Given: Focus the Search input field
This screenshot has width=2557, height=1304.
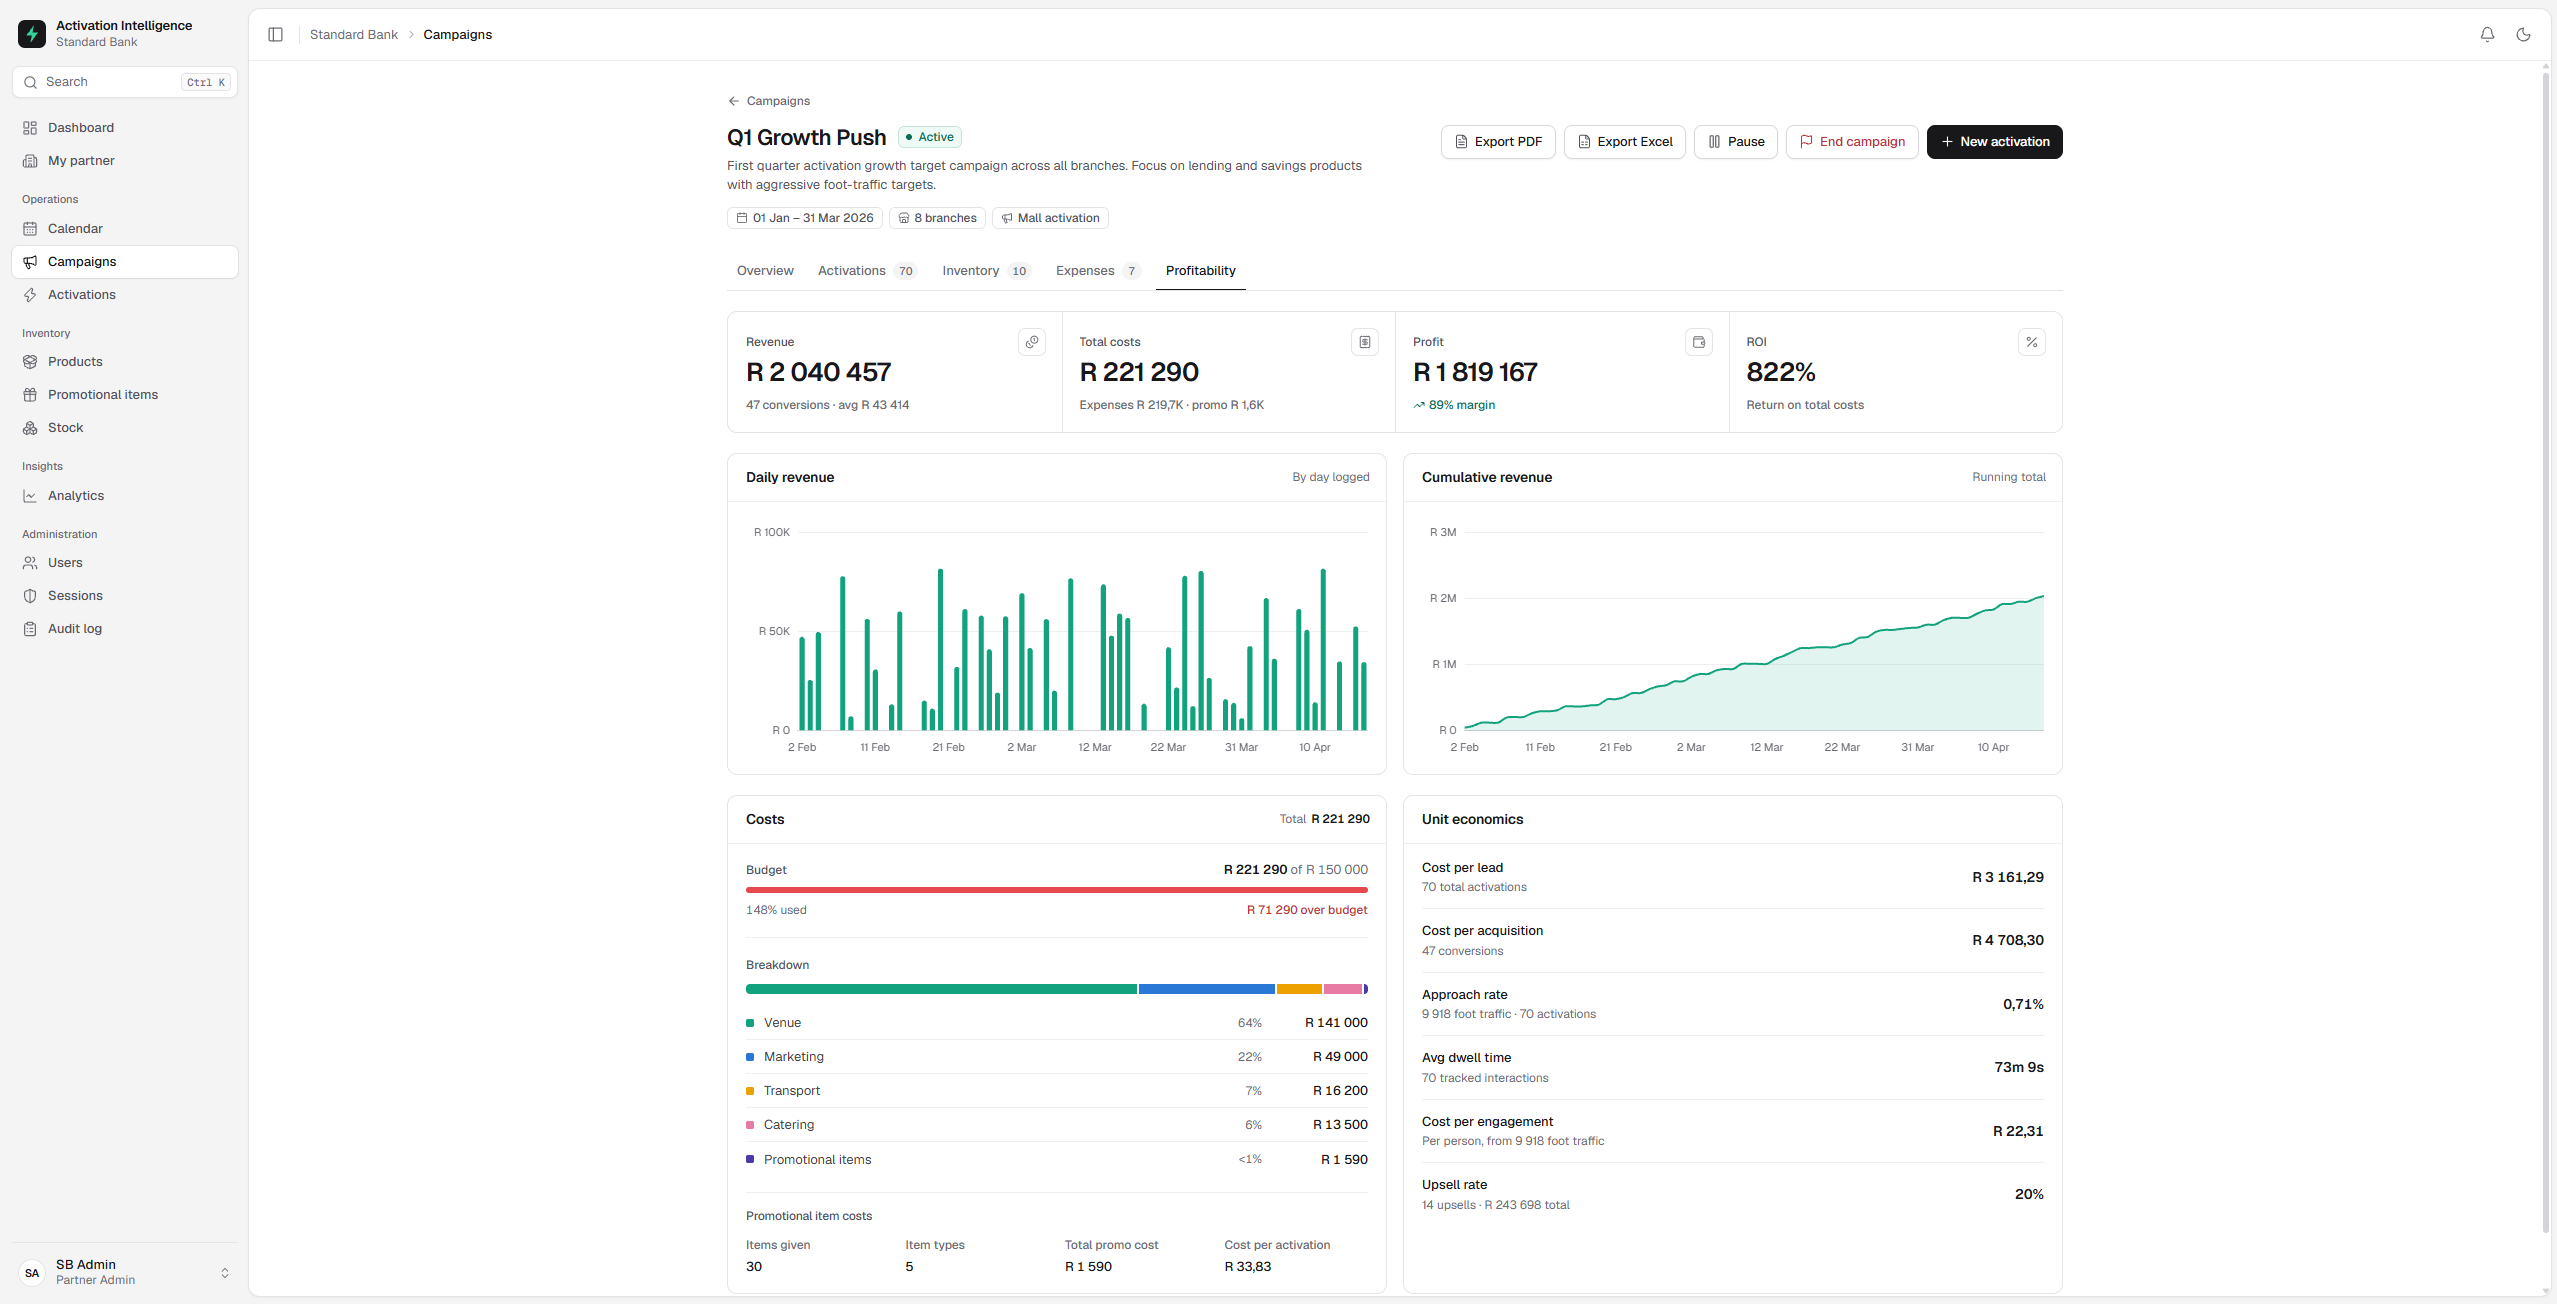Looking at the screenshot, I should 125,82.
